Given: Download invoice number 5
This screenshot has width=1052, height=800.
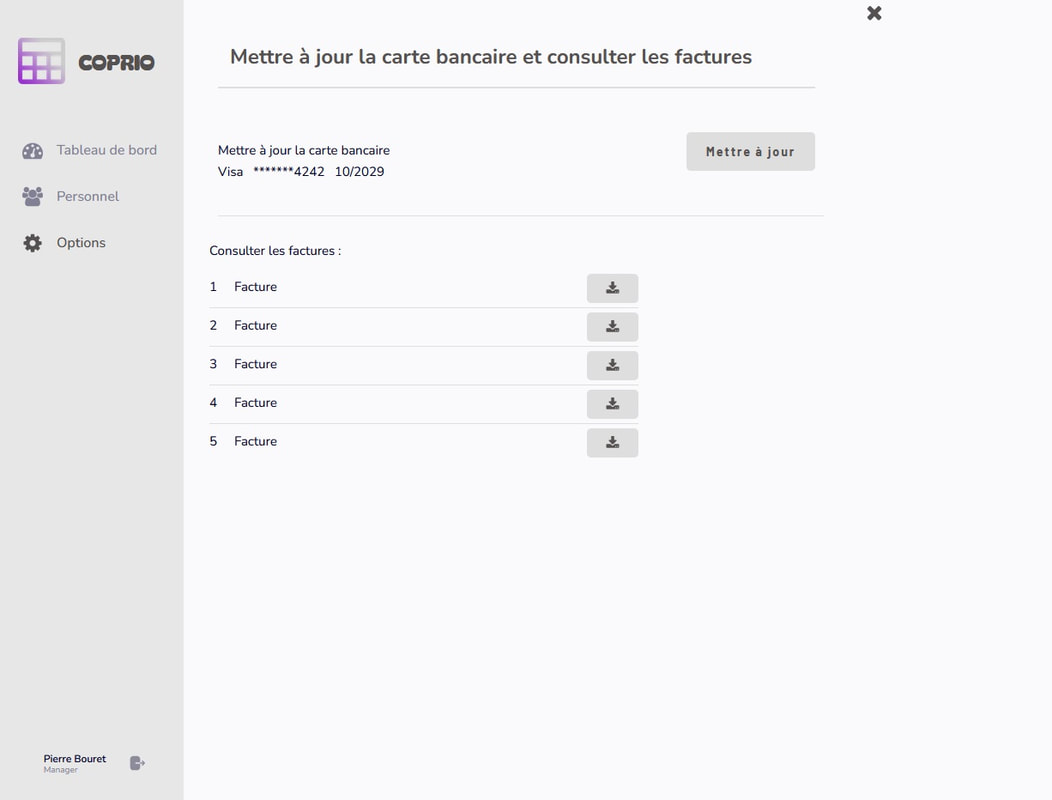Looking at the screenshot, I should point(612,442).
